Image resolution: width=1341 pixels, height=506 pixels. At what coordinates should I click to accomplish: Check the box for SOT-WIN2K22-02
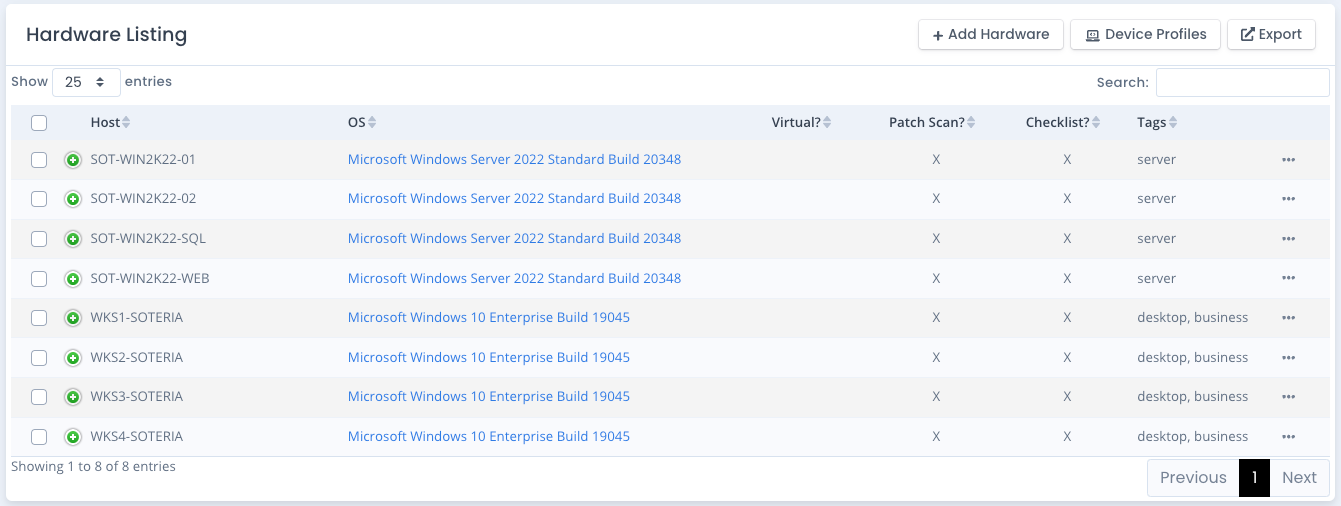coord(39,199)
